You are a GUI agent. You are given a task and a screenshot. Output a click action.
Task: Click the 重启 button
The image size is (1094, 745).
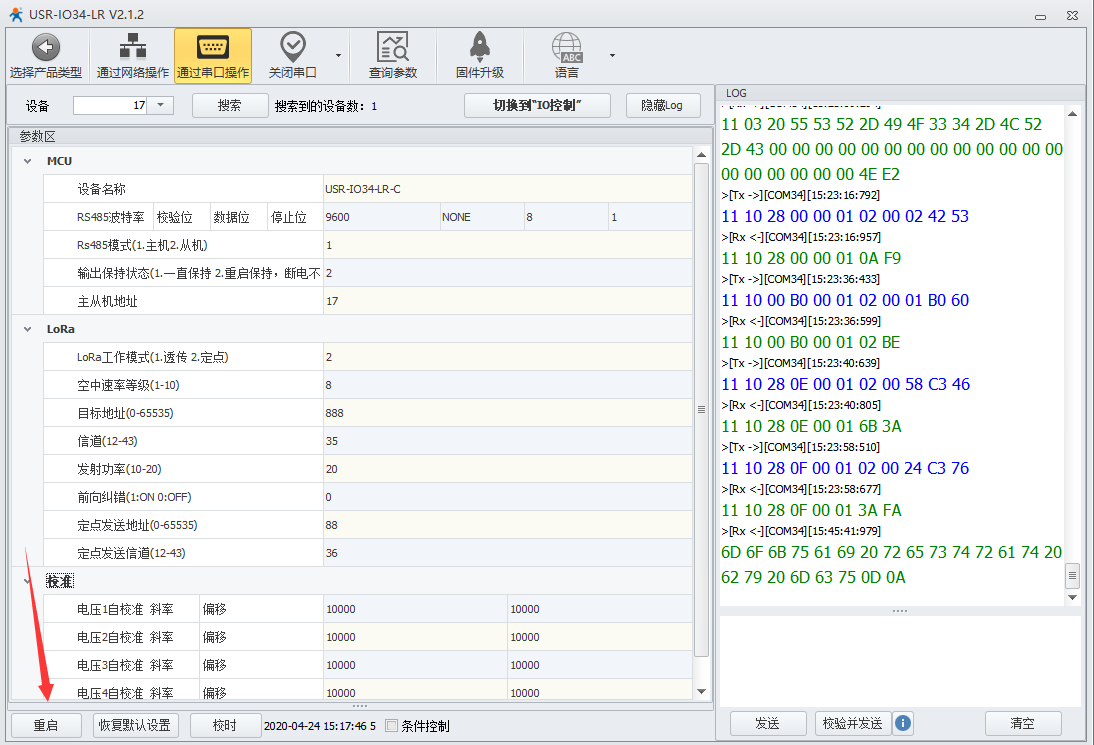coord(46,725)
